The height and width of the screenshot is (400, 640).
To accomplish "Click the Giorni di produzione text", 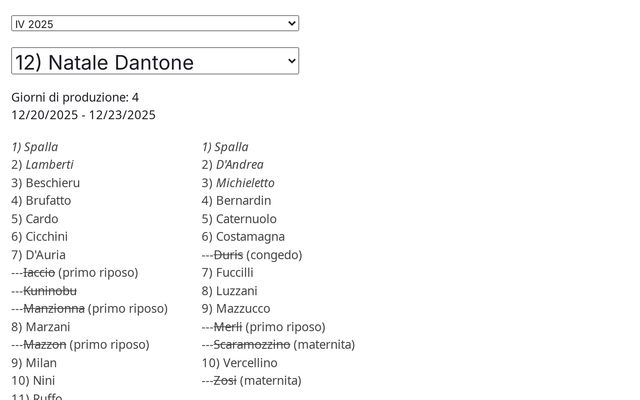I will pos(75,97).
